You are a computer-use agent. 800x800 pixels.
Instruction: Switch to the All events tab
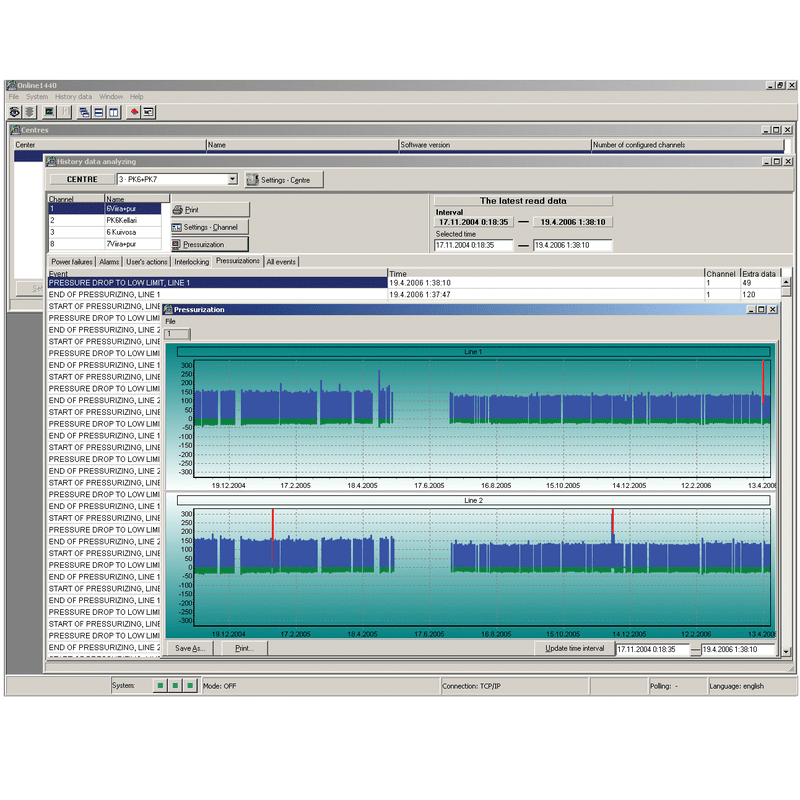tap(281, 262)
